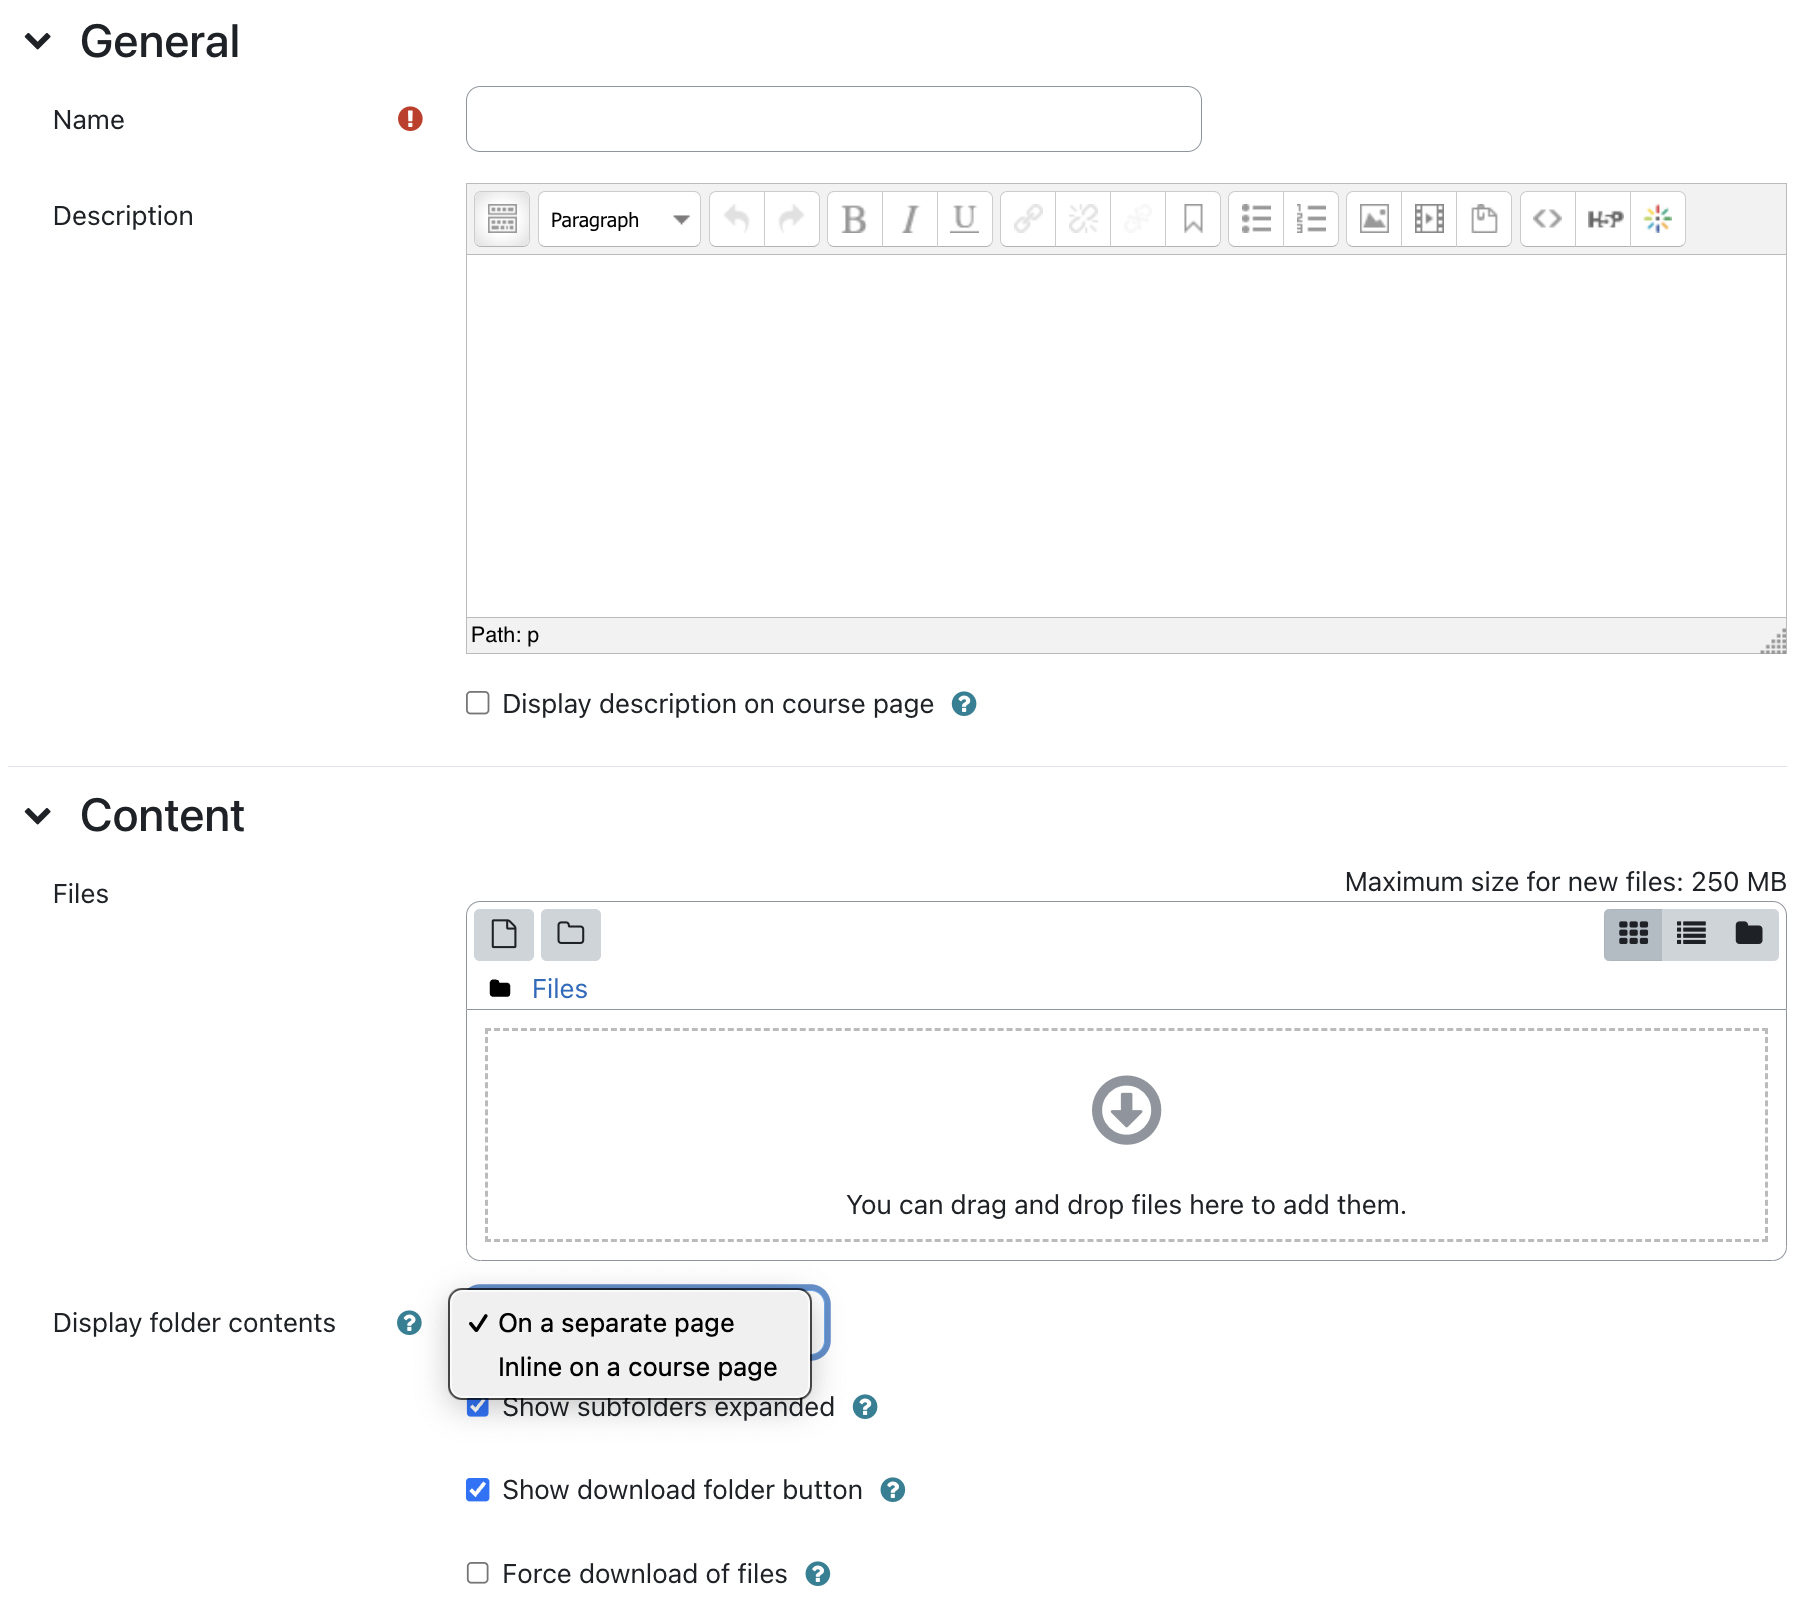Check Force download of files
1814x1618 pixels.
[x=478, y=1574]
